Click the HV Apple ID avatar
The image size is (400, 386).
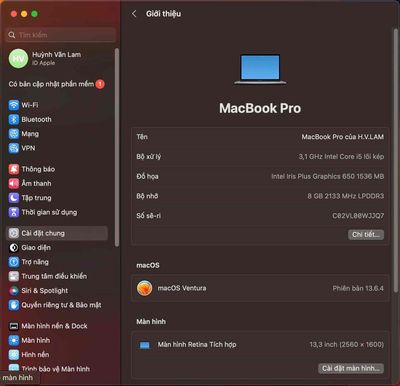pyautogui.click(x=18, y=59)
